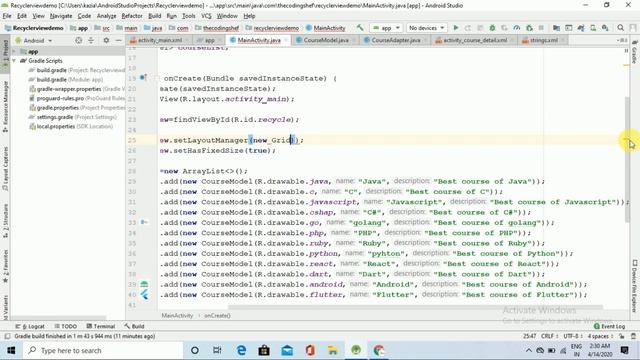The height and width of the screenshot is (360, 640).
Task: Open the Resource Manager side tab
Action: point(5,106)
